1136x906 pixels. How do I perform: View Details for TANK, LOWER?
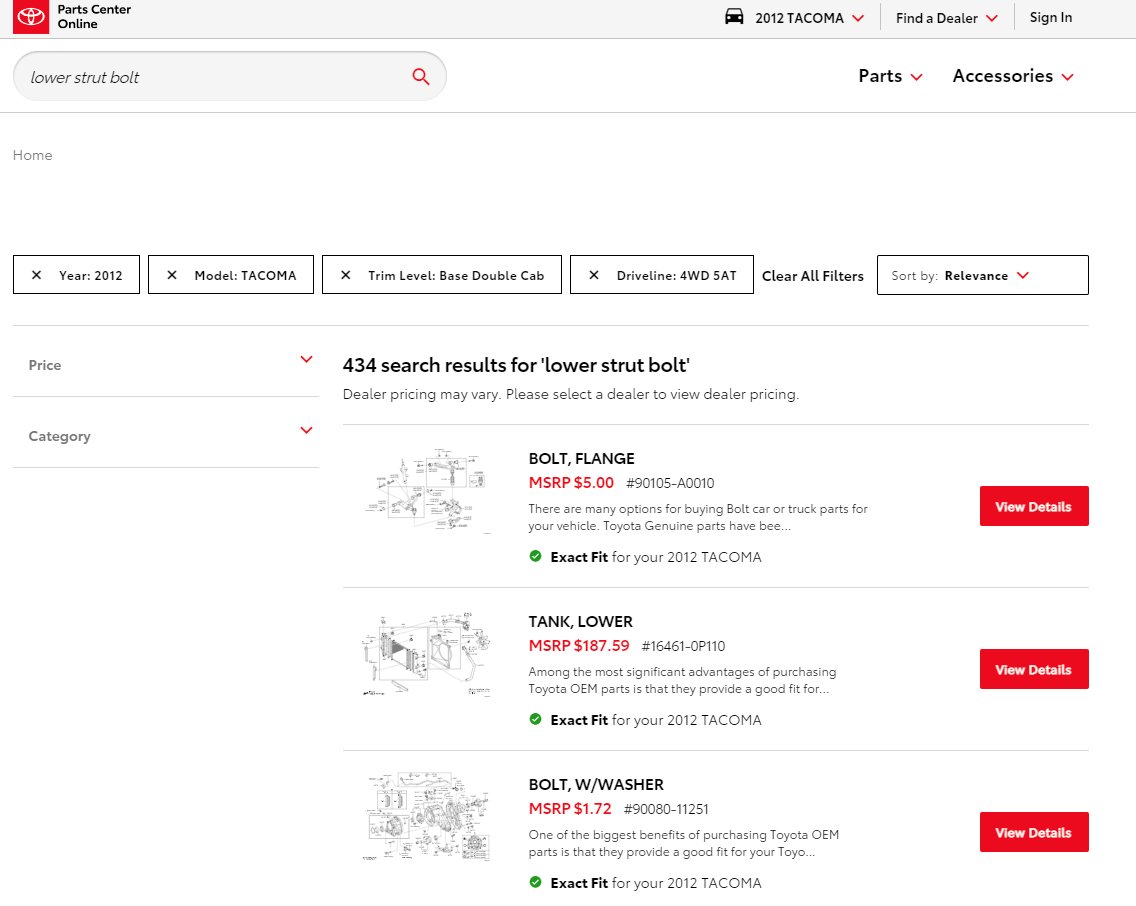click(x=1034, y=669)
